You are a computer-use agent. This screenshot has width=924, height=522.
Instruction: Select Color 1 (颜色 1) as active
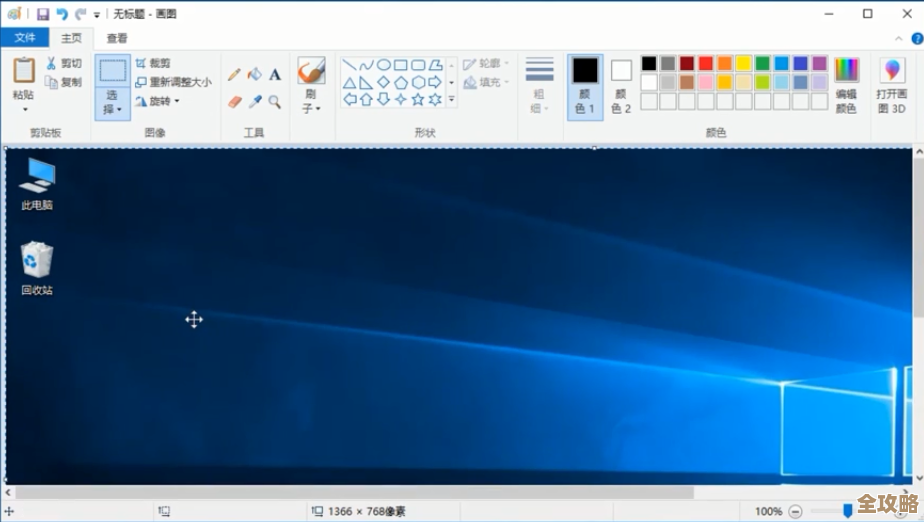coord(585,85)
